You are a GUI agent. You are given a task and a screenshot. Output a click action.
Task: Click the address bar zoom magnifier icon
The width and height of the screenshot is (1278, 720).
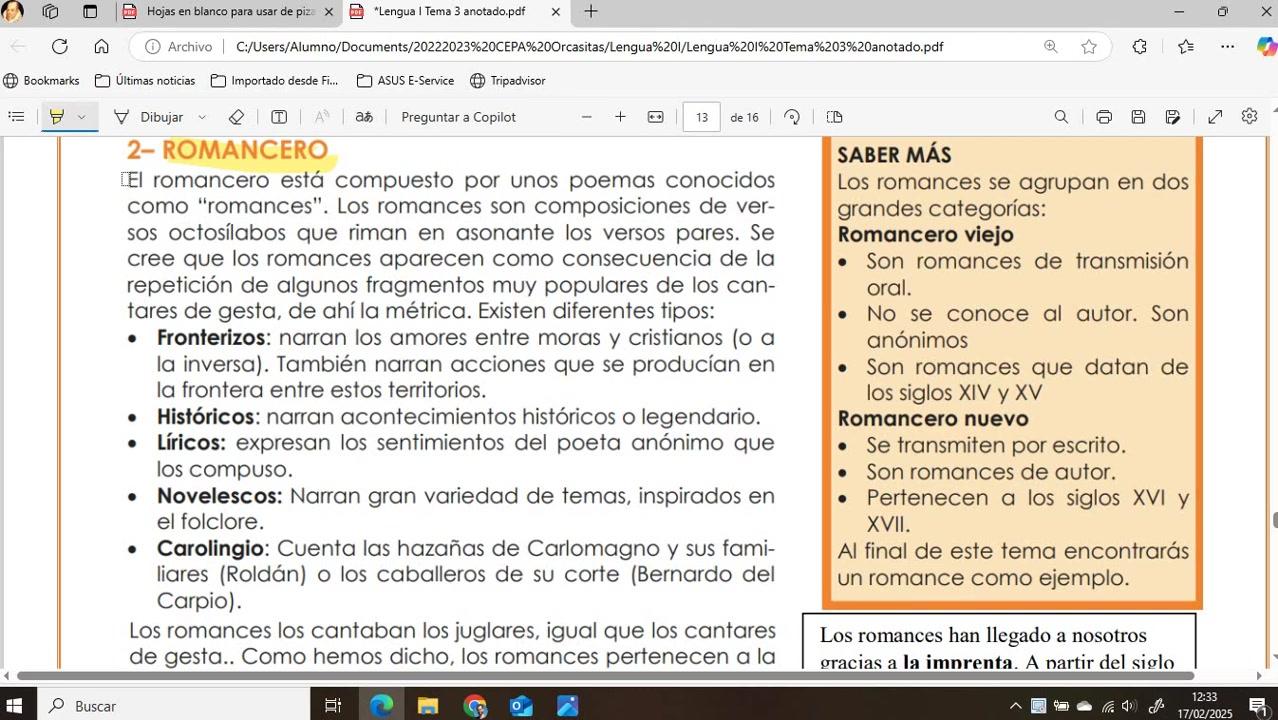click(x=1050, y=46)
